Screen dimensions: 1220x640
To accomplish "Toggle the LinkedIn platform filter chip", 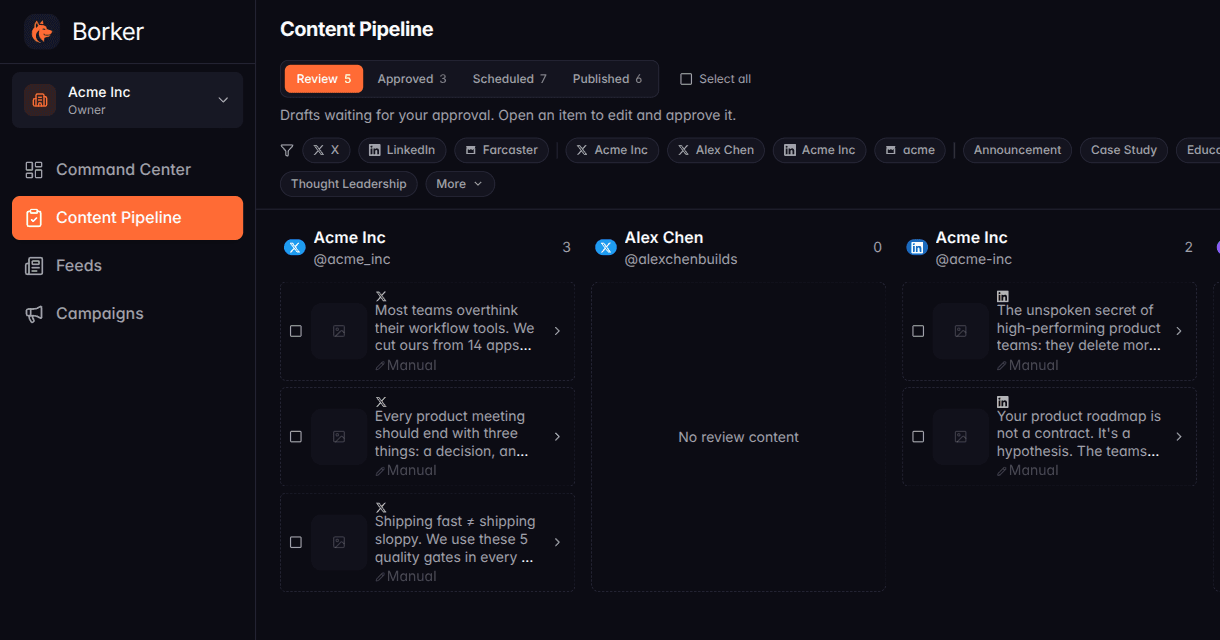I will [x=402, y=150].
